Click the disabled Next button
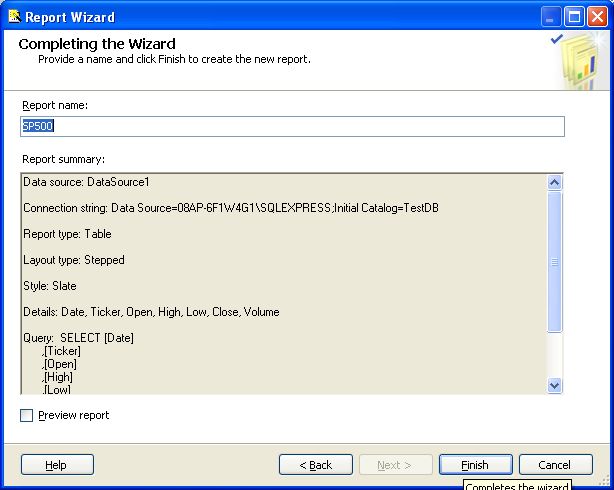Viewport: 614px width, 490px height. [395, 465]
